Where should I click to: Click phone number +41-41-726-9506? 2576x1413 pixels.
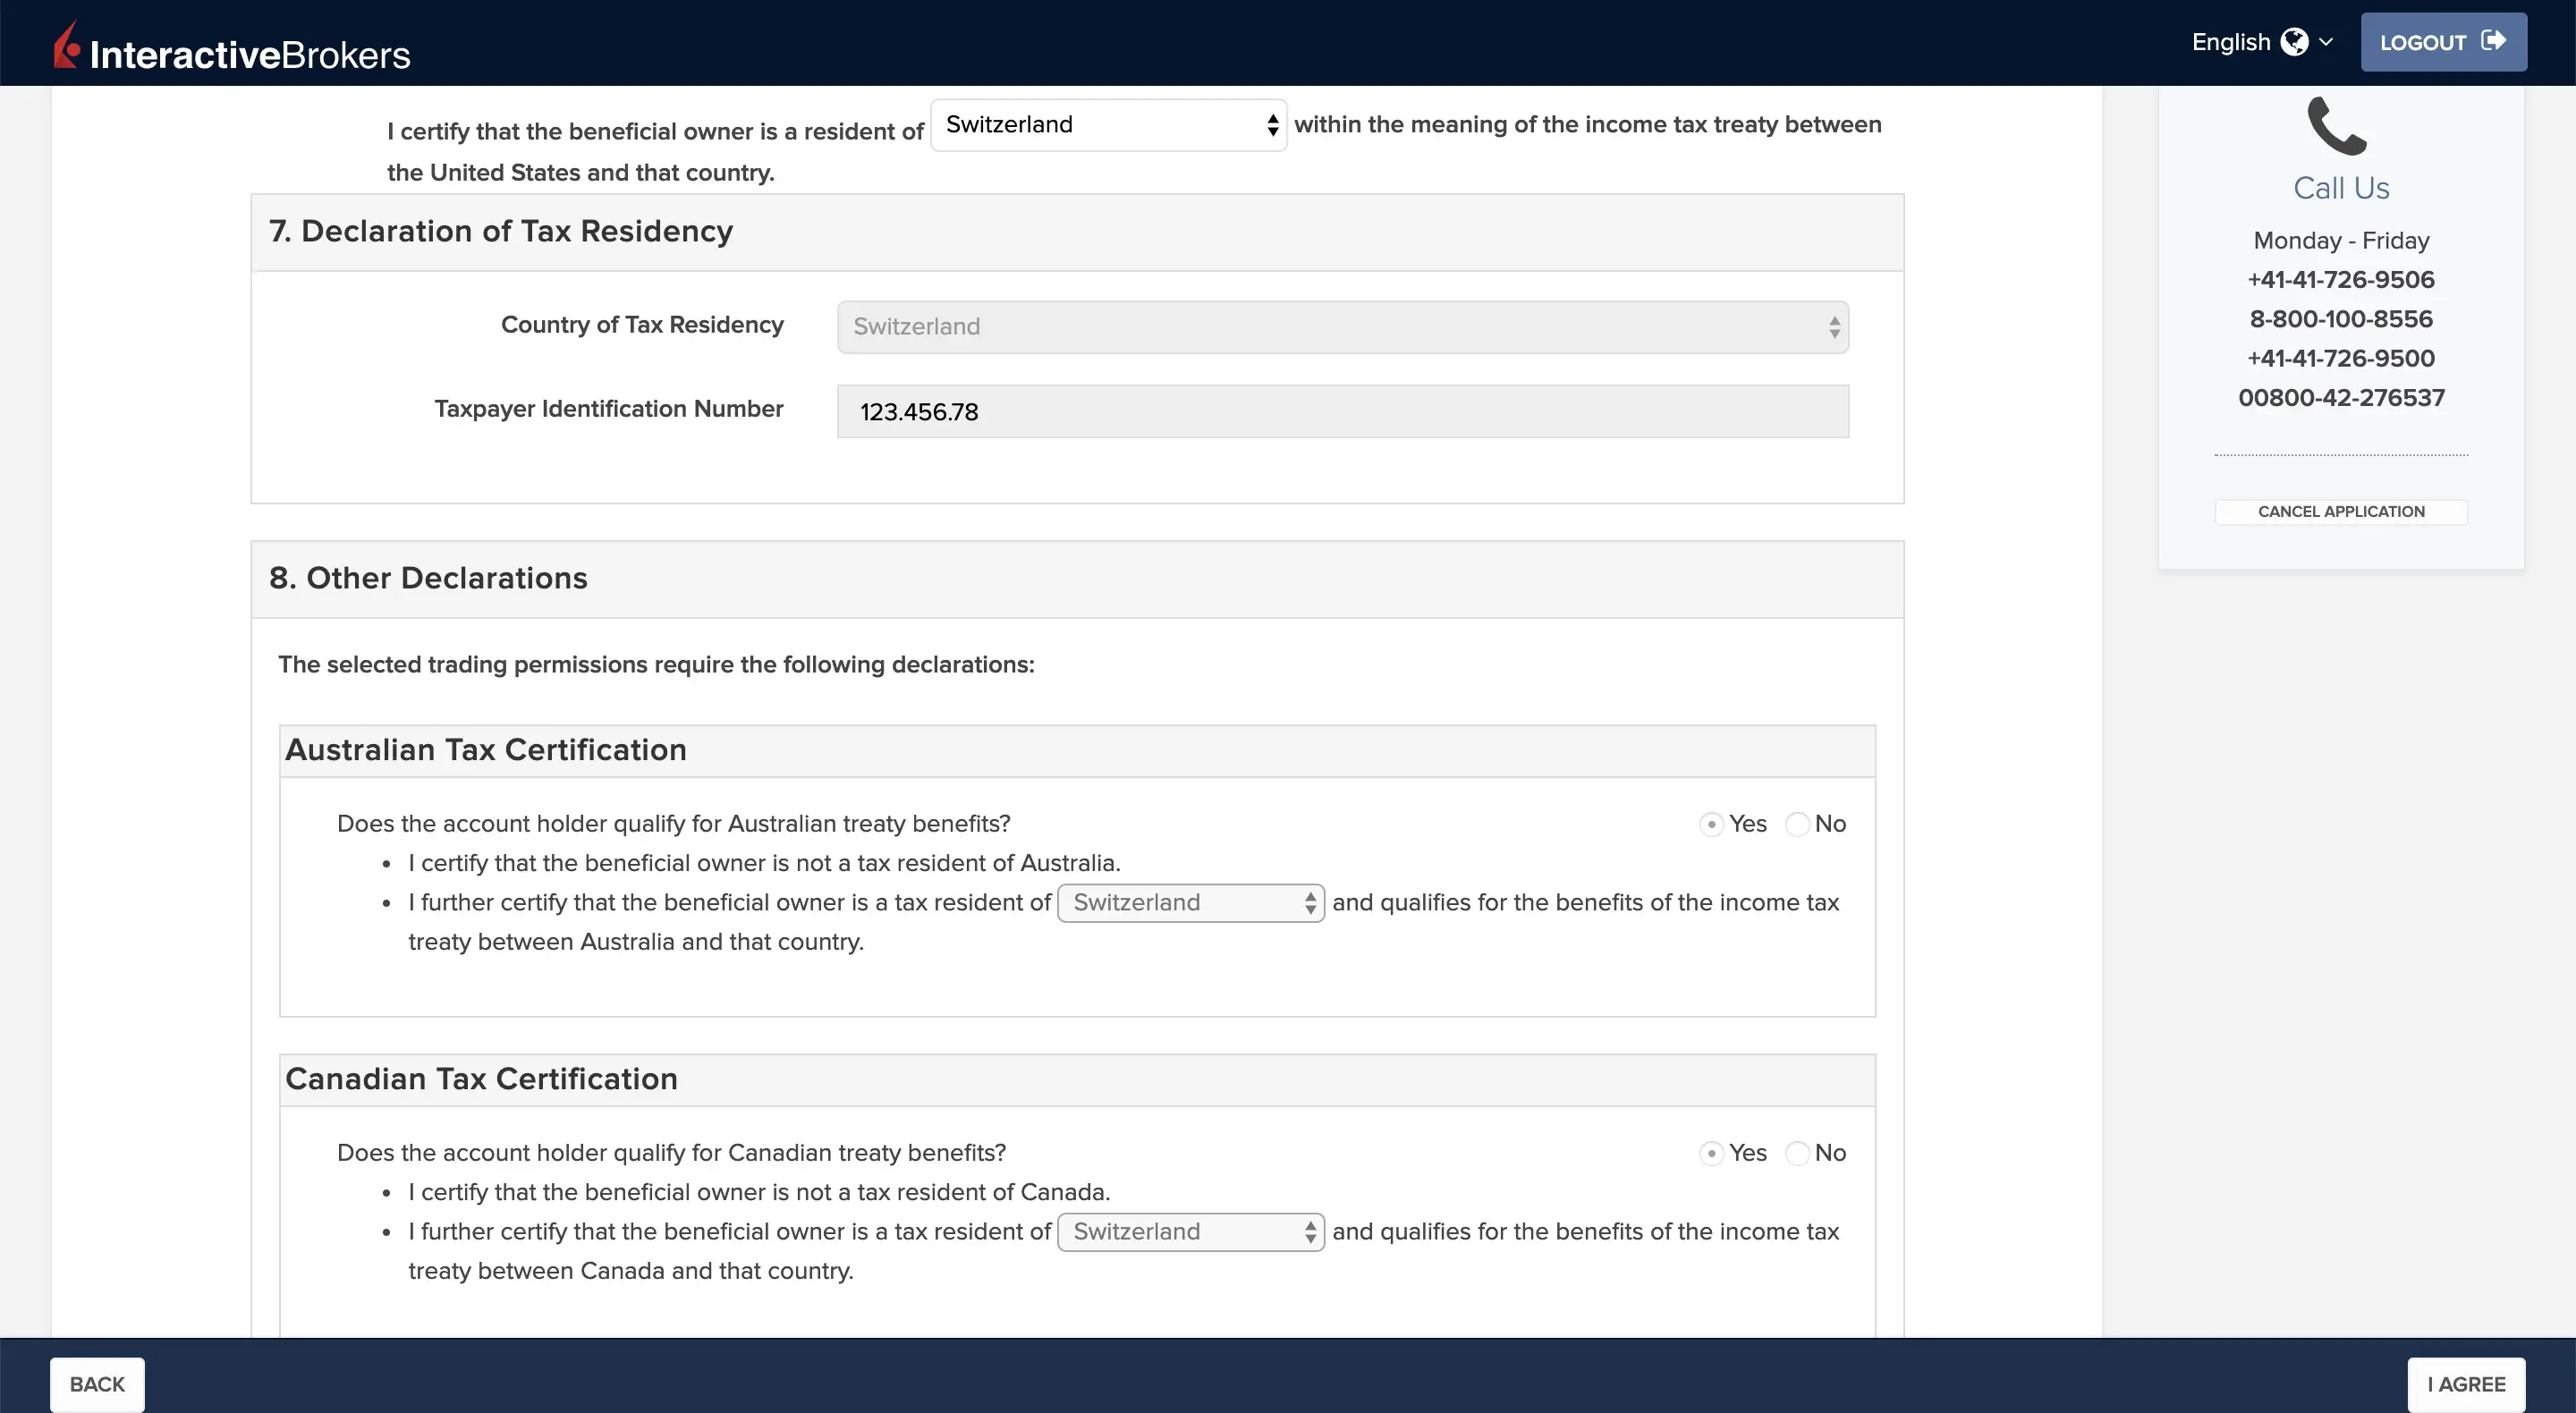2341,280
